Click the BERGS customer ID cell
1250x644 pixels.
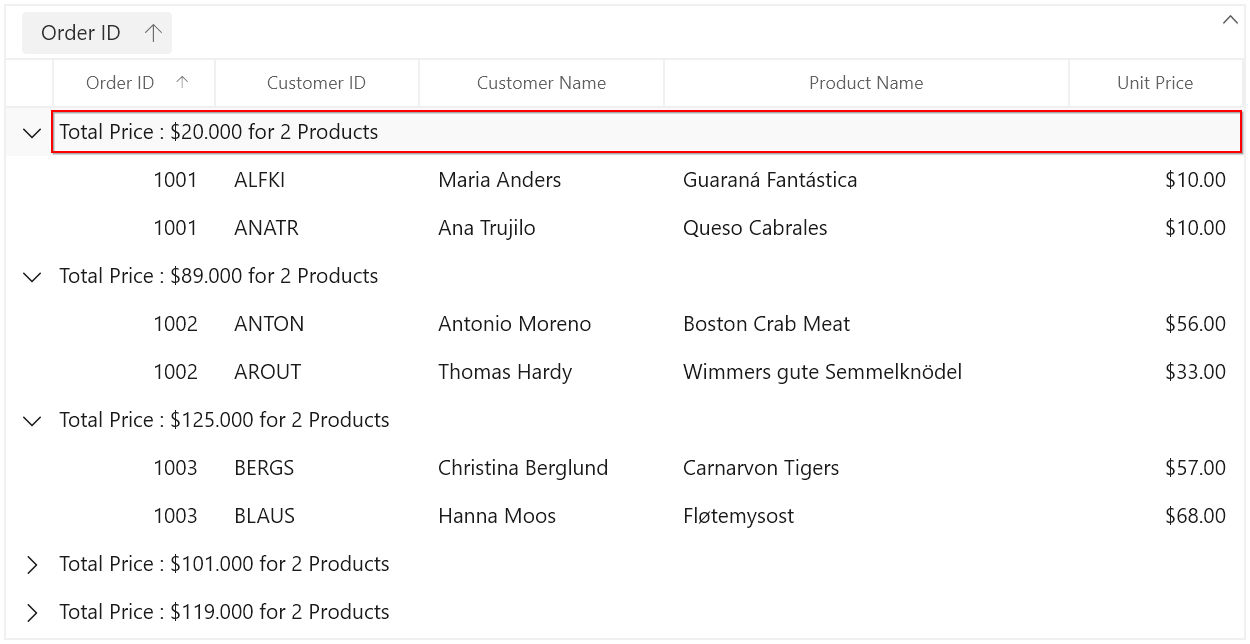(318, 468)
